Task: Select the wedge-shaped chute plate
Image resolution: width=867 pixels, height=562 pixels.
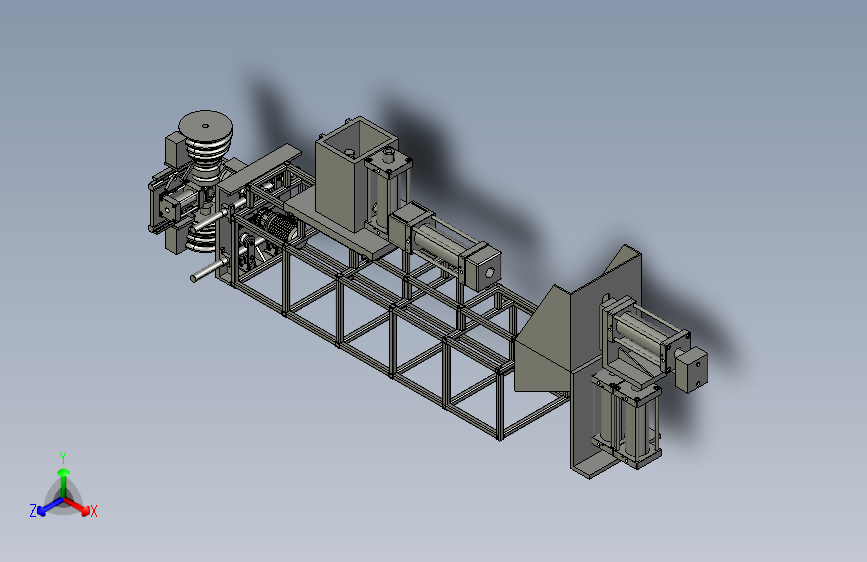Action: pyautogui.click(x=544, y=340)
